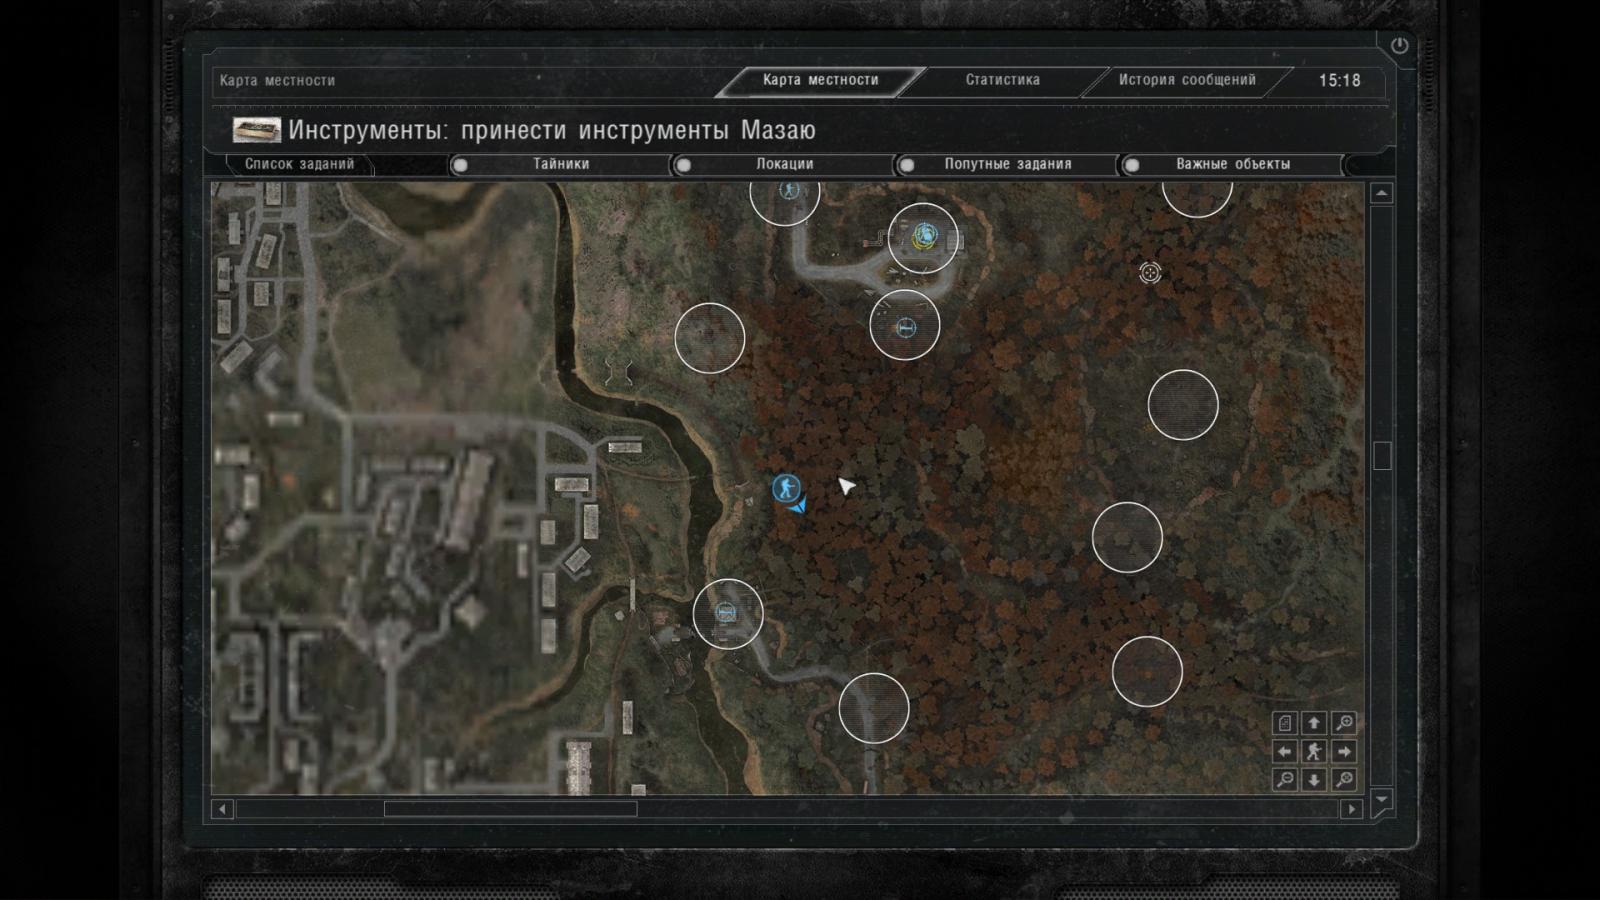Click the left arrow of the horizontal map scrollbar
The image size is (1600, 900).
tap(223, 809)
